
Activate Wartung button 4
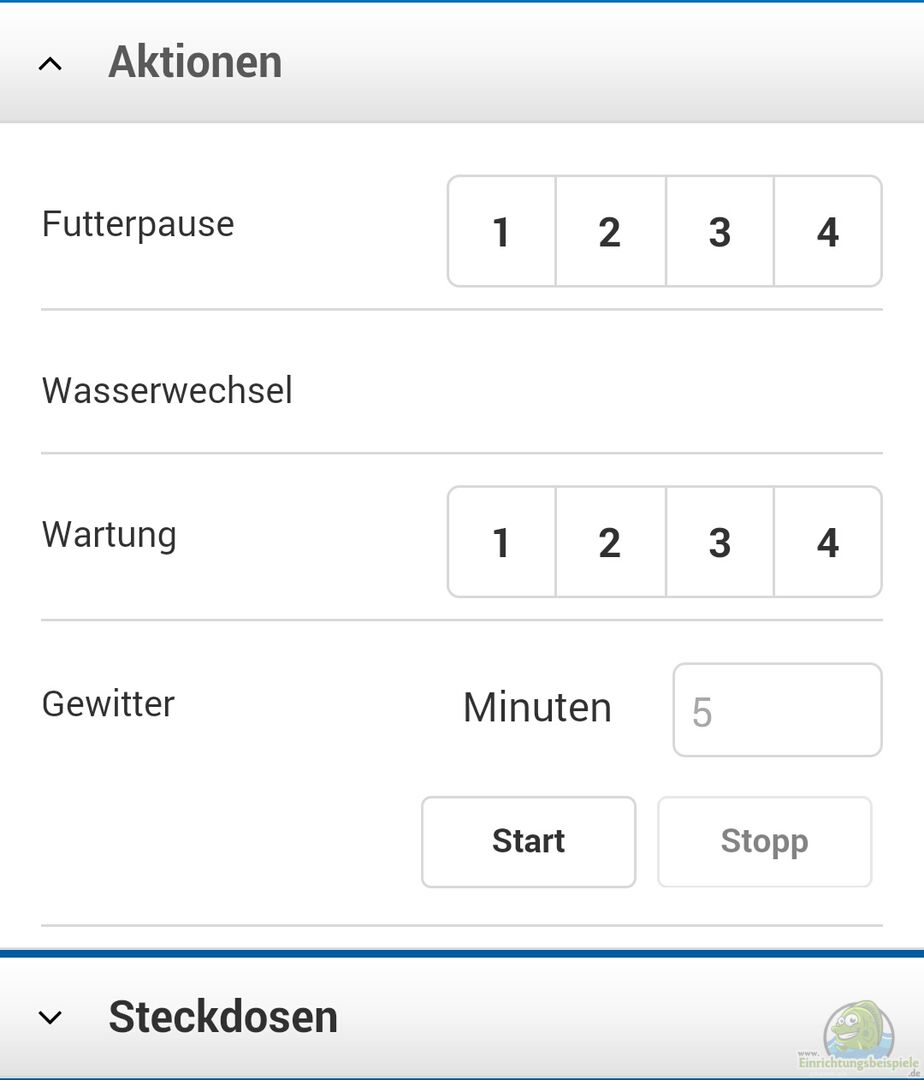(828, 542)
